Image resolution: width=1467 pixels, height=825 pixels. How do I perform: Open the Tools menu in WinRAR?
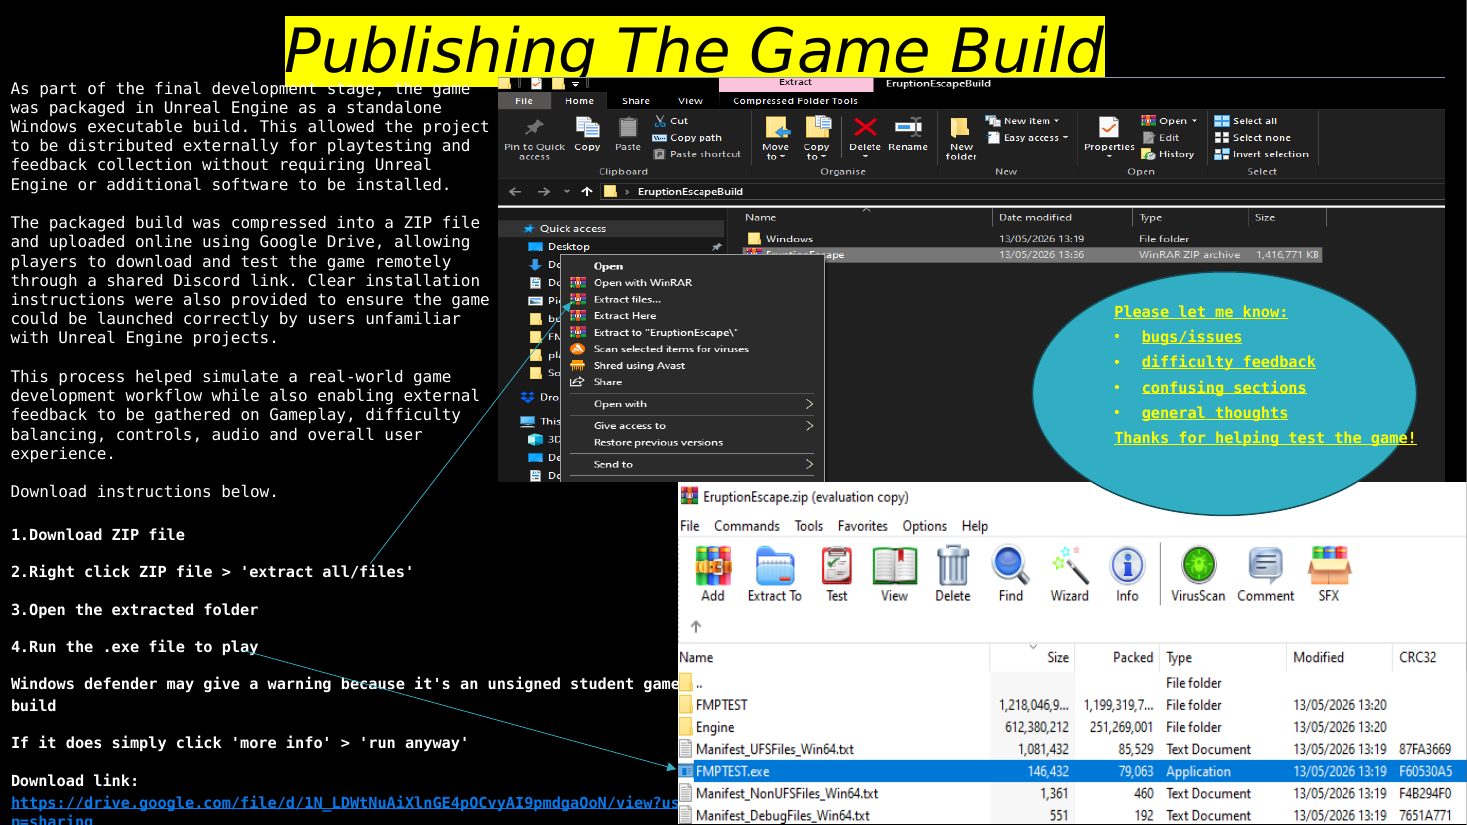pyautogui.click(x=808, y=526)
